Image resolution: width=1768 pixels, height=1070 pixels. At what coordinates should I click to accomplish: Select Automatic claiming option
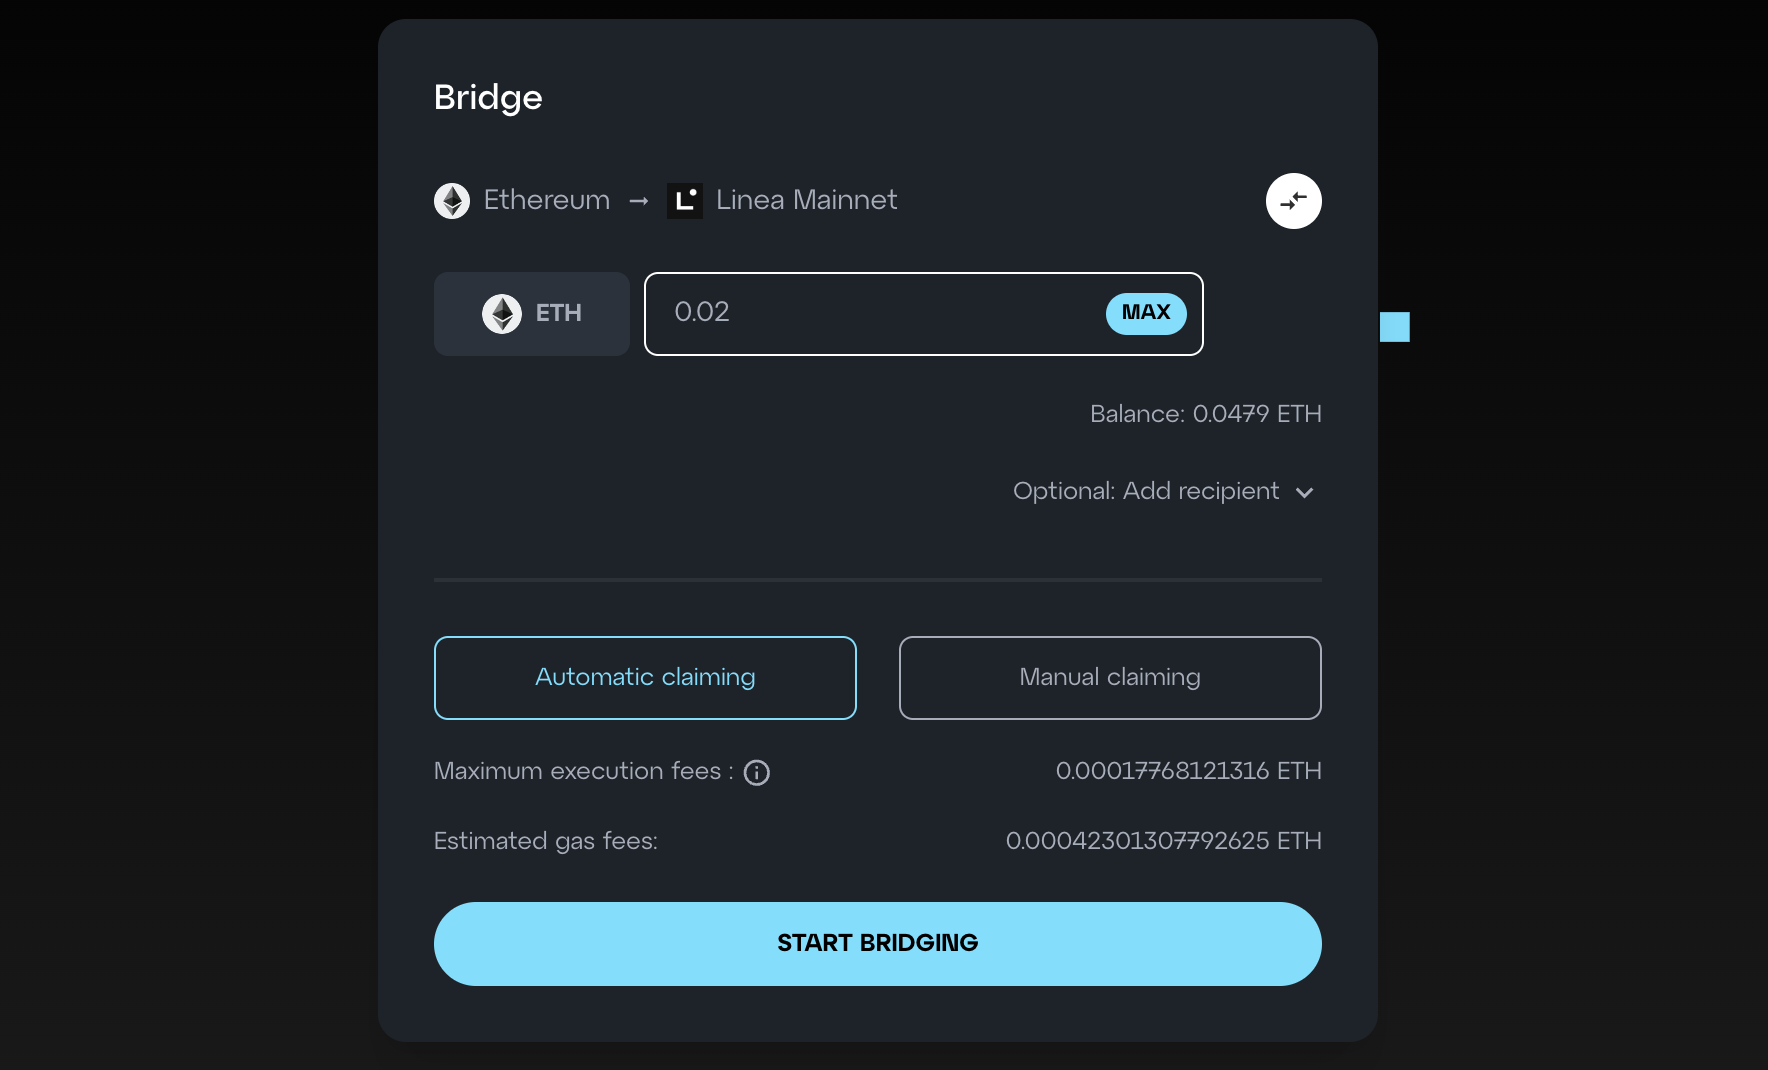point(645,678)
